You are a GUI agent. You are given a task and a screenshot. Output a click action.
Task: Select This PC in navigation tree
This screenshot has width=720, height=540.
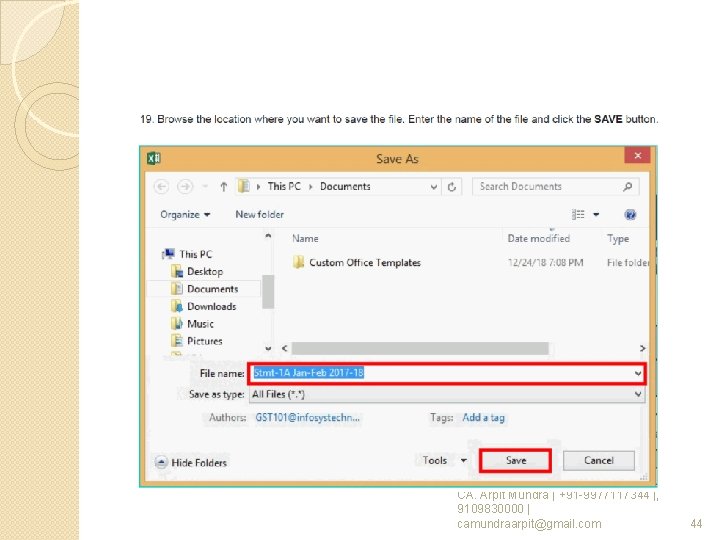pyautogui.click(x=196, y=254)
